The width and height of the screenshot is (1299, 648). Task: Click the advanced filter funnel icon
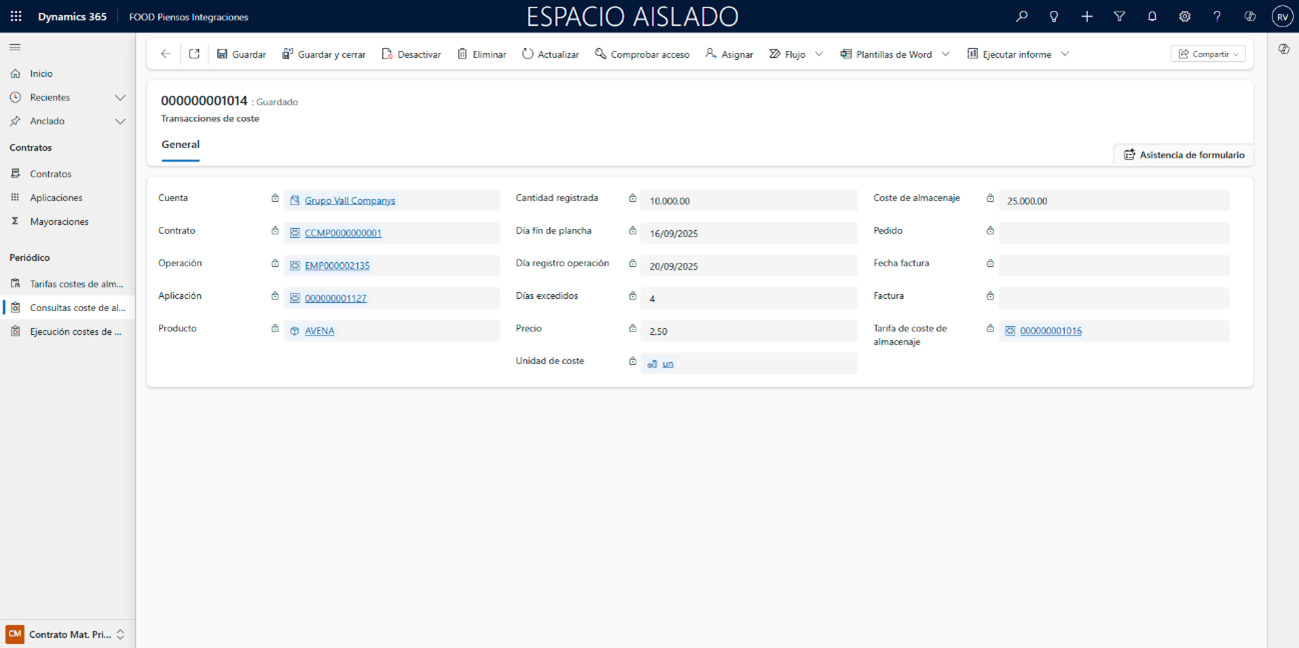[1119, 17]
